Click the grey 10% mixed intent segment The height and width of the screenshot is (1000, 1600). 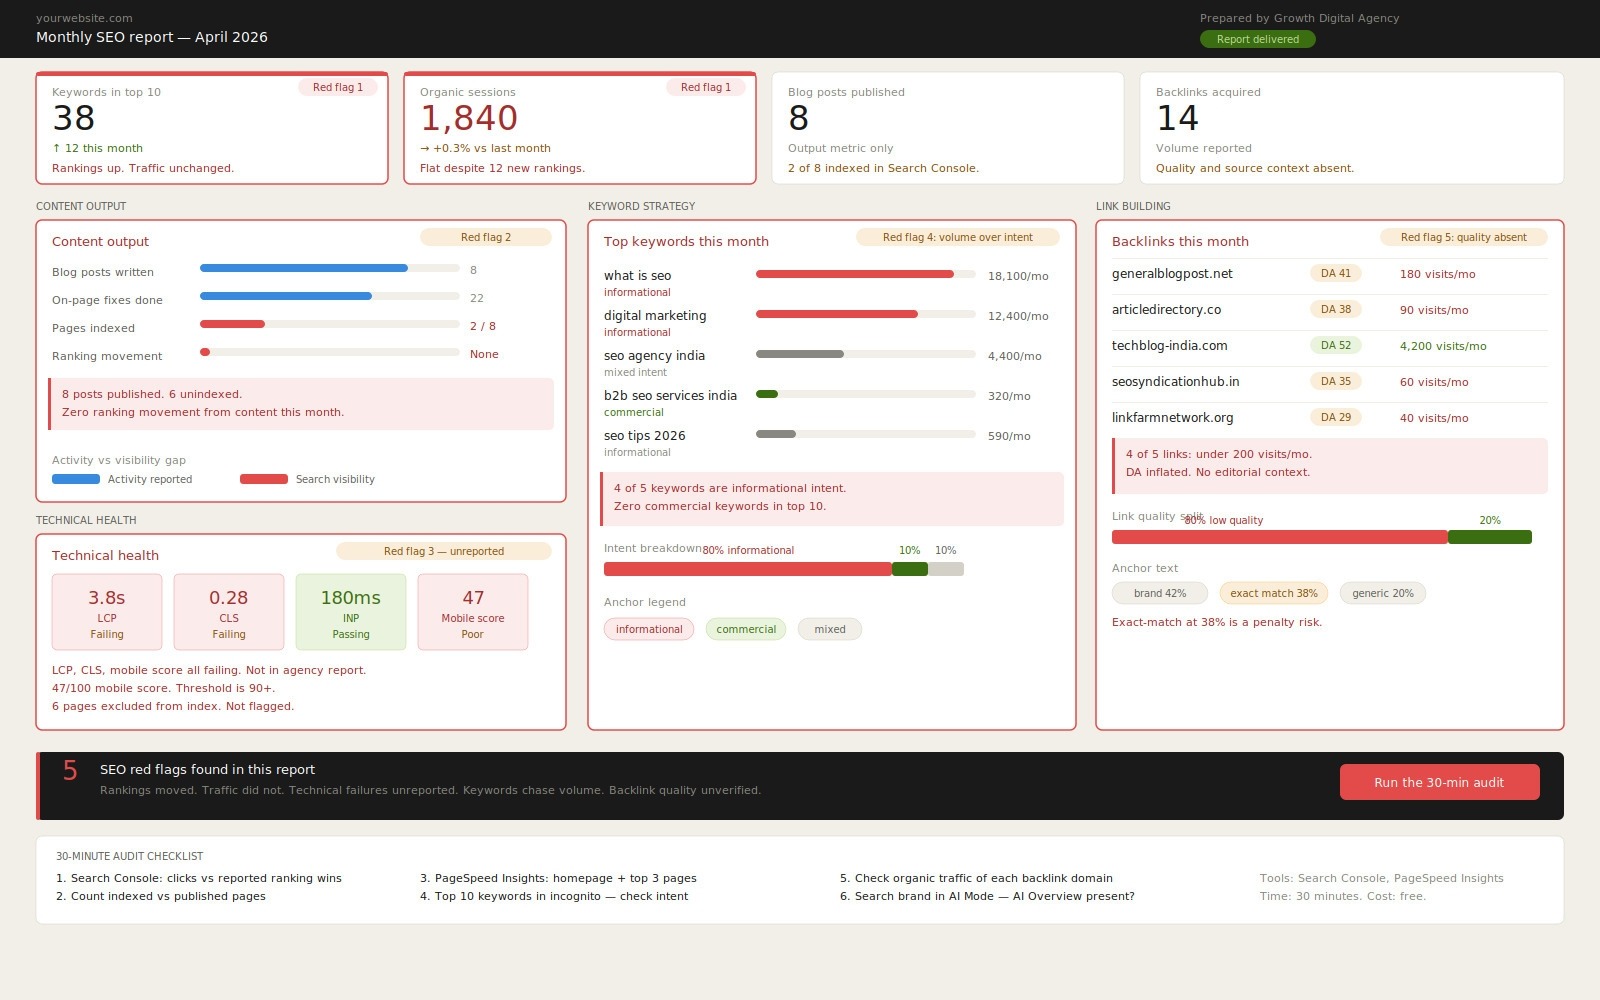tap(946, 569)
